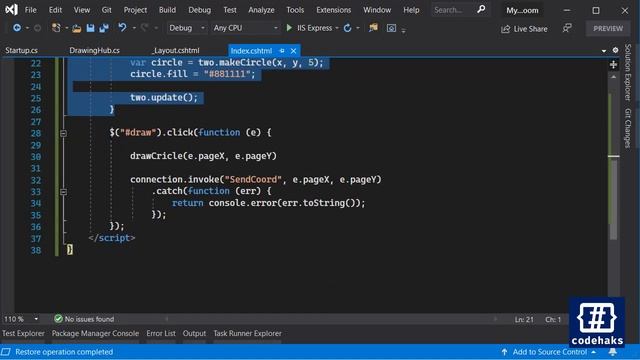Click the Refresh browser icon
Image resolution: width=640 pixels, height=360 pixels.
(x=347, y=28)
